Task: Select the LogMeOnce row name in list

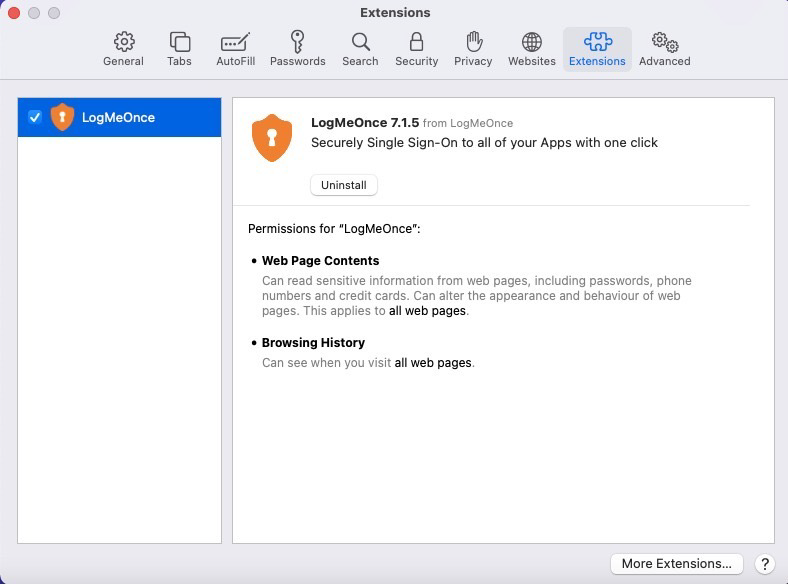Action: (x=118, y=118)
